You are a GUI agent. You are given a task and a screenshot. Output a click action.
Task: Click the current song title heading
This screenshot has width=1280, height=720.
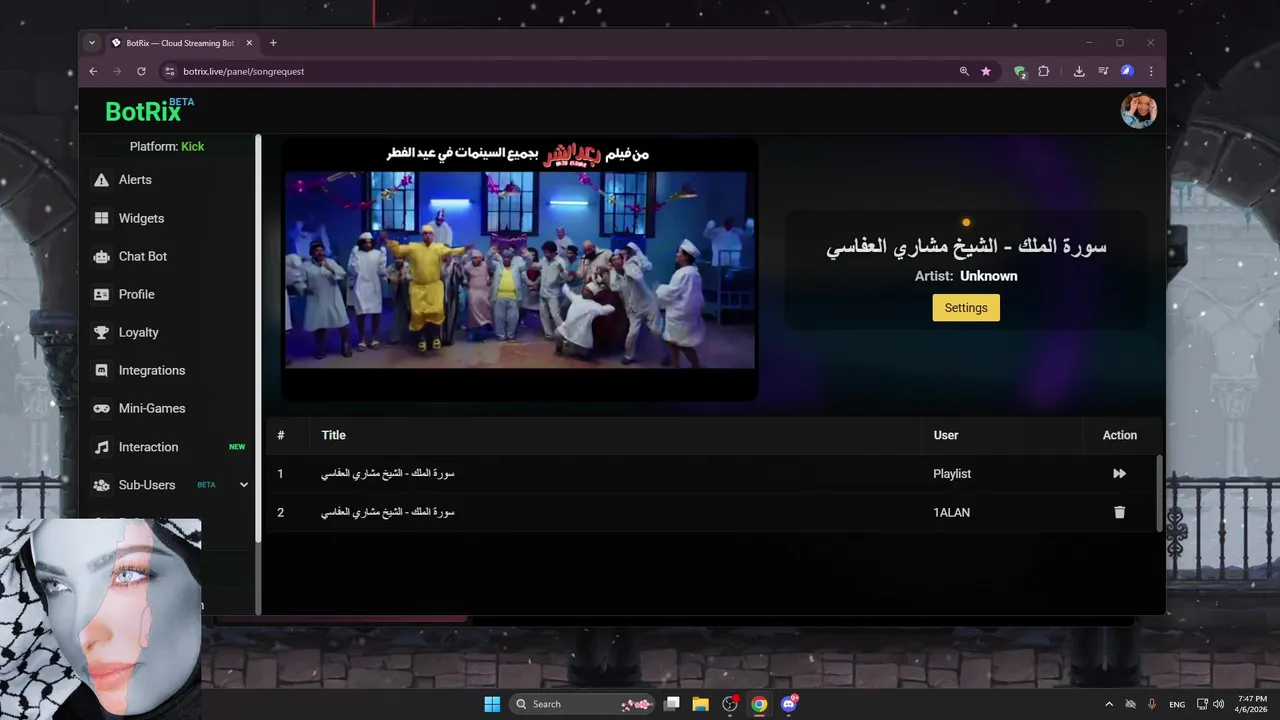click(x=966, y=247)
